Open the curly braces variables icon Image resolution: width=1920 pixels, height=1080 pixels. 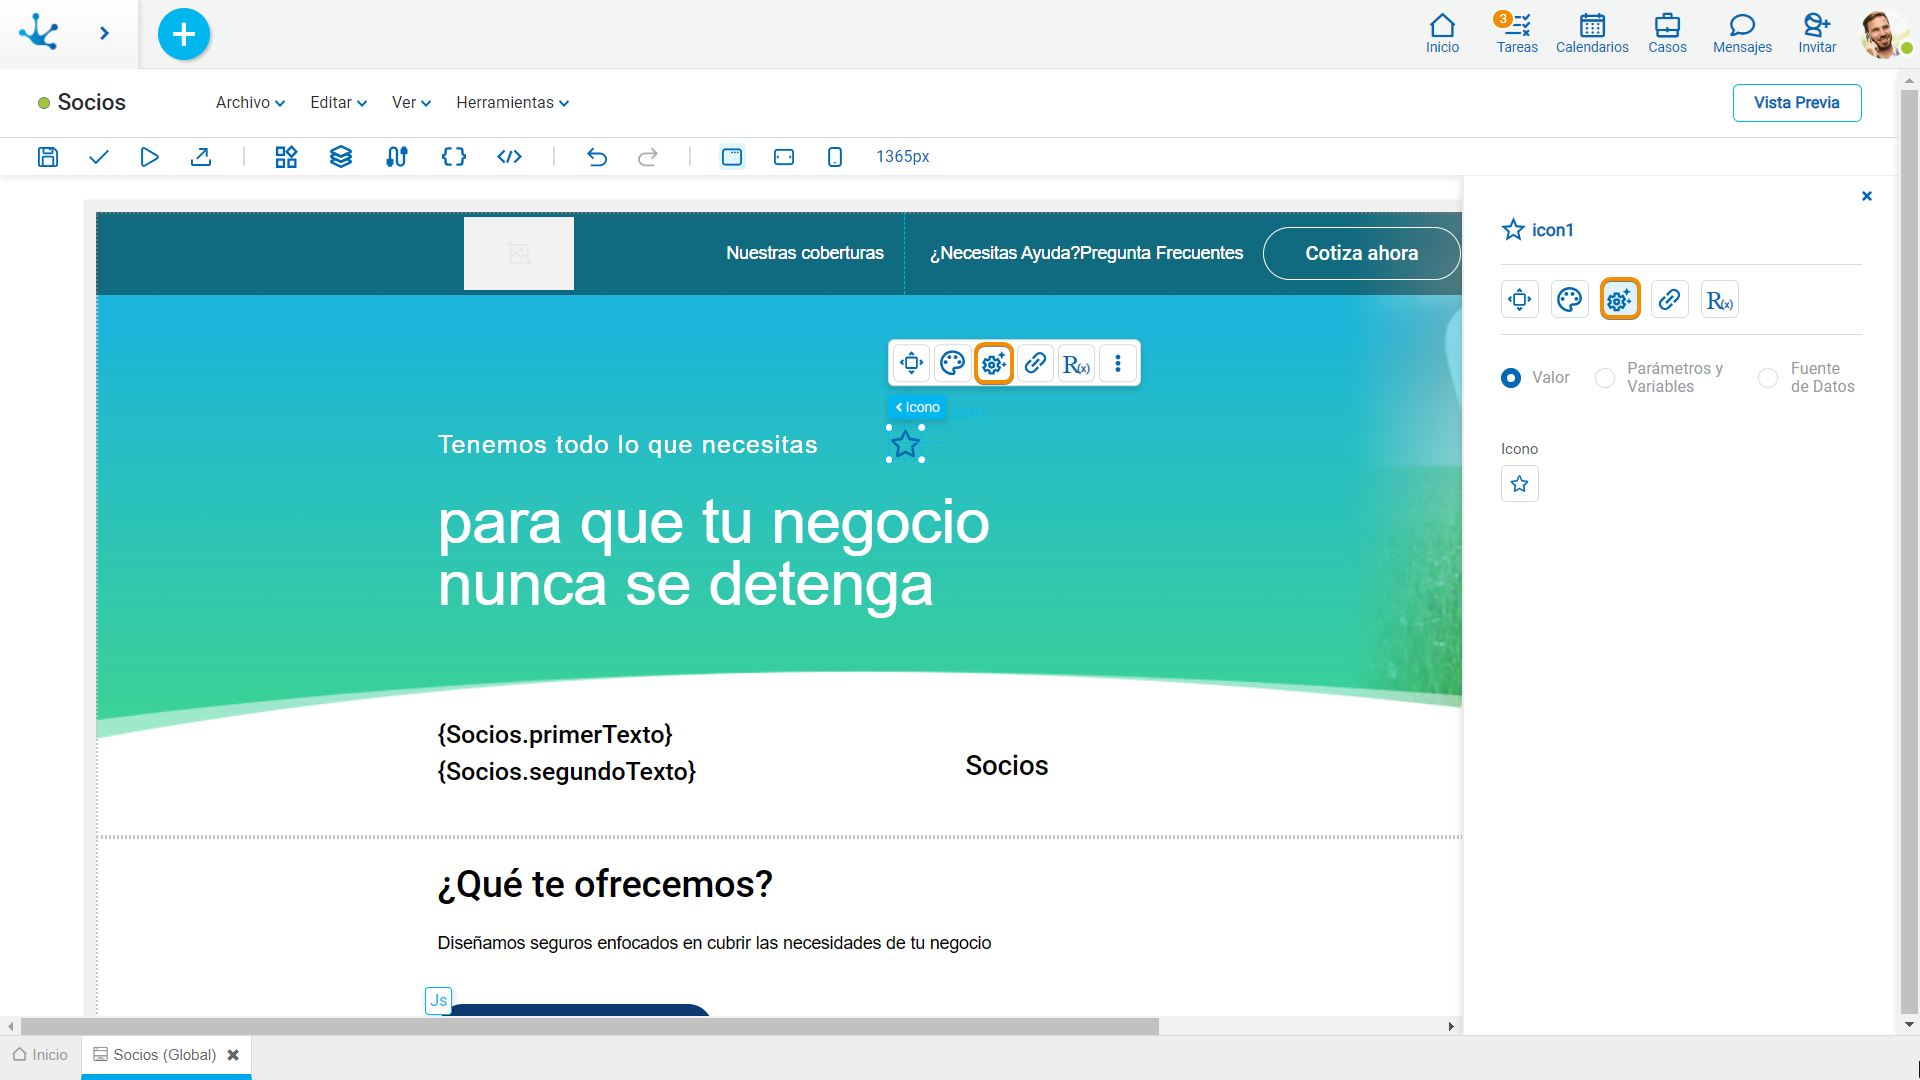coord(454,157)
